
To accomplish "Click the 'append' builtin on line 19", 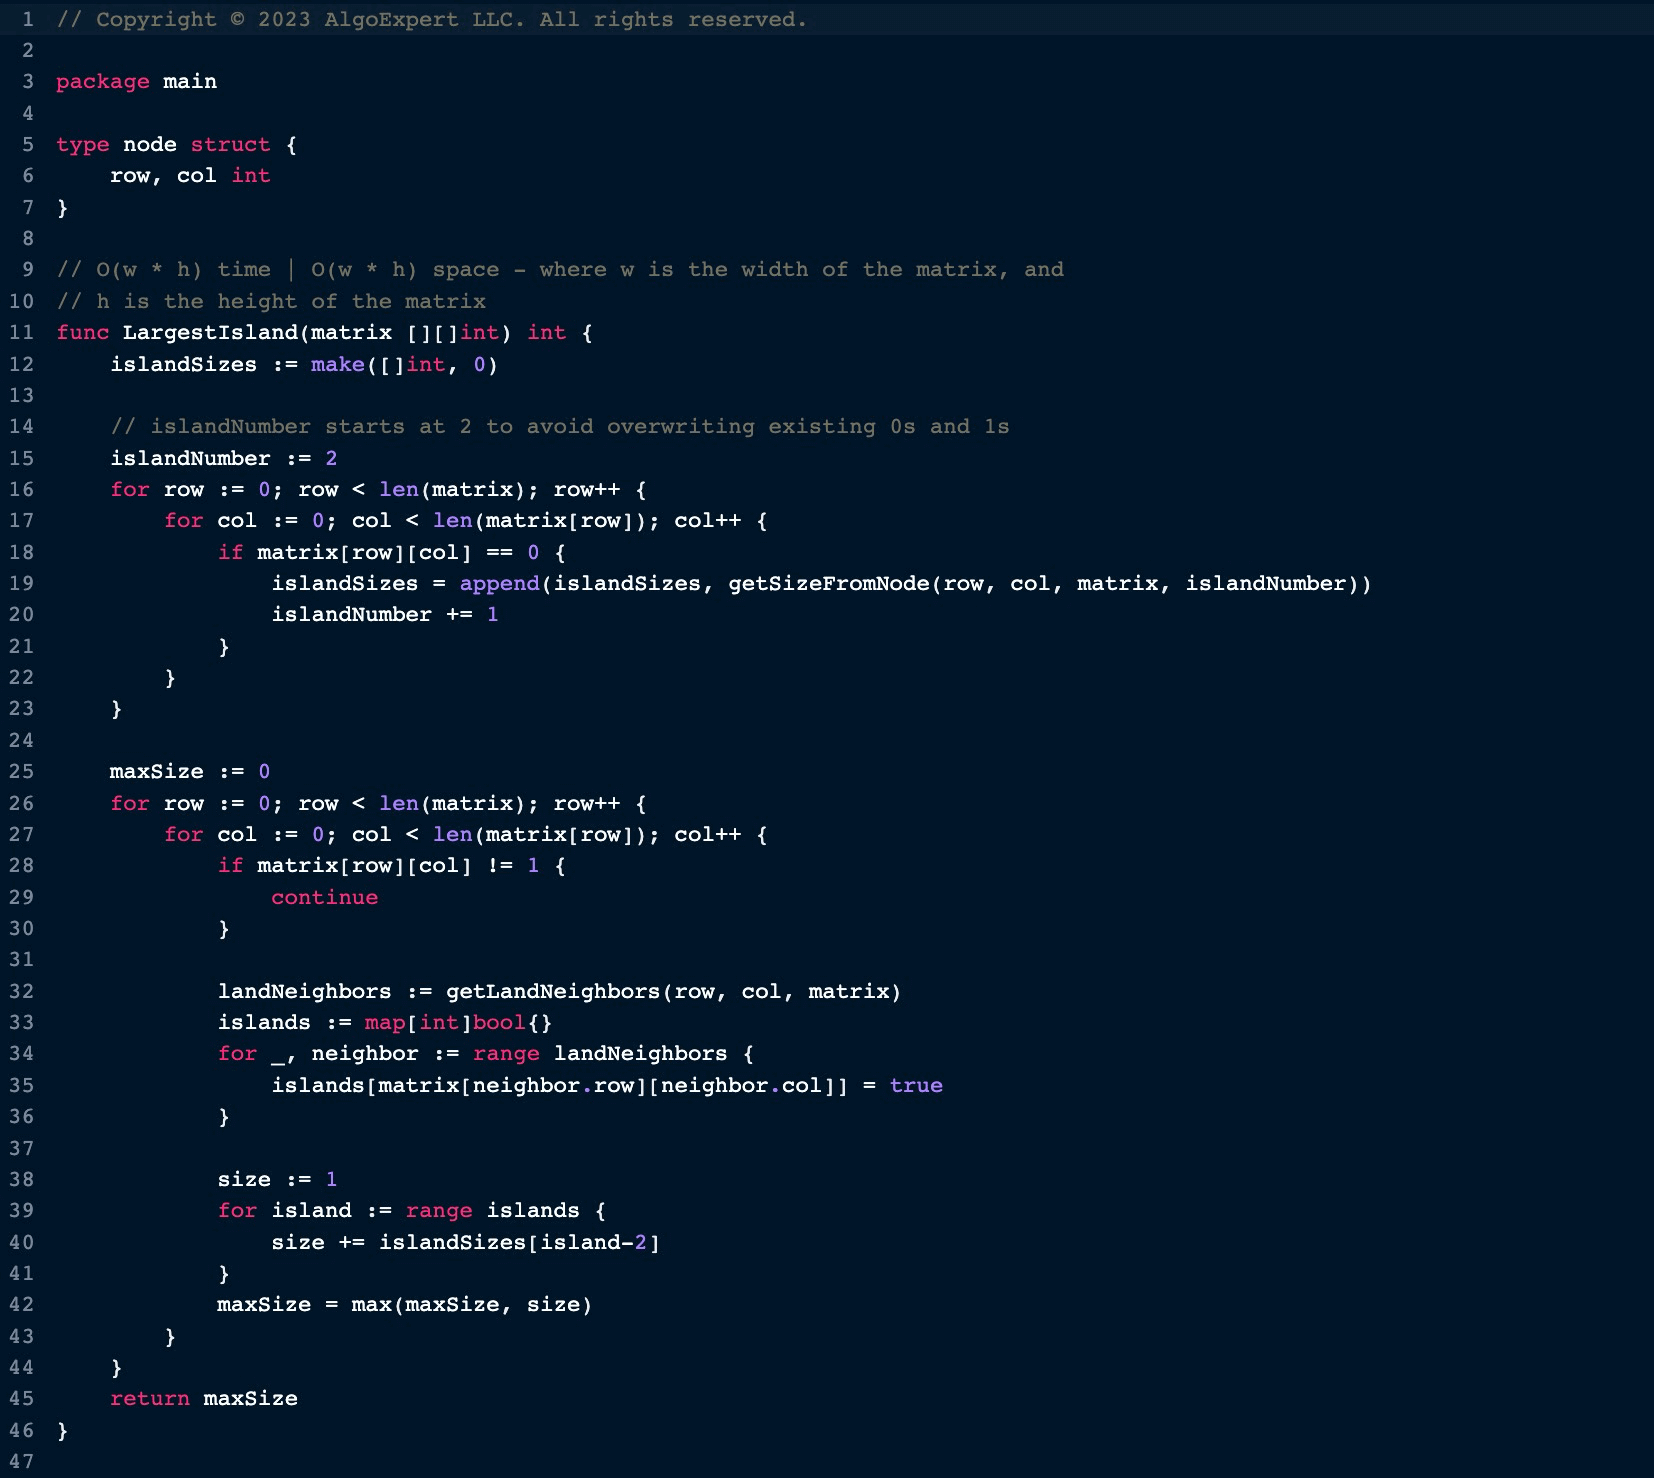I will 499,584.
